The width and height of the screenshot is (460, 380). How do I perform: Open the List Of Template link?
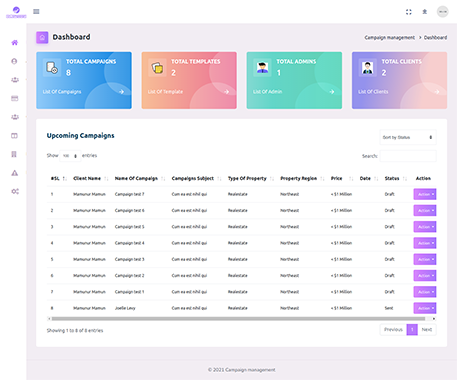pyautogui.click(x=166, y=92)
